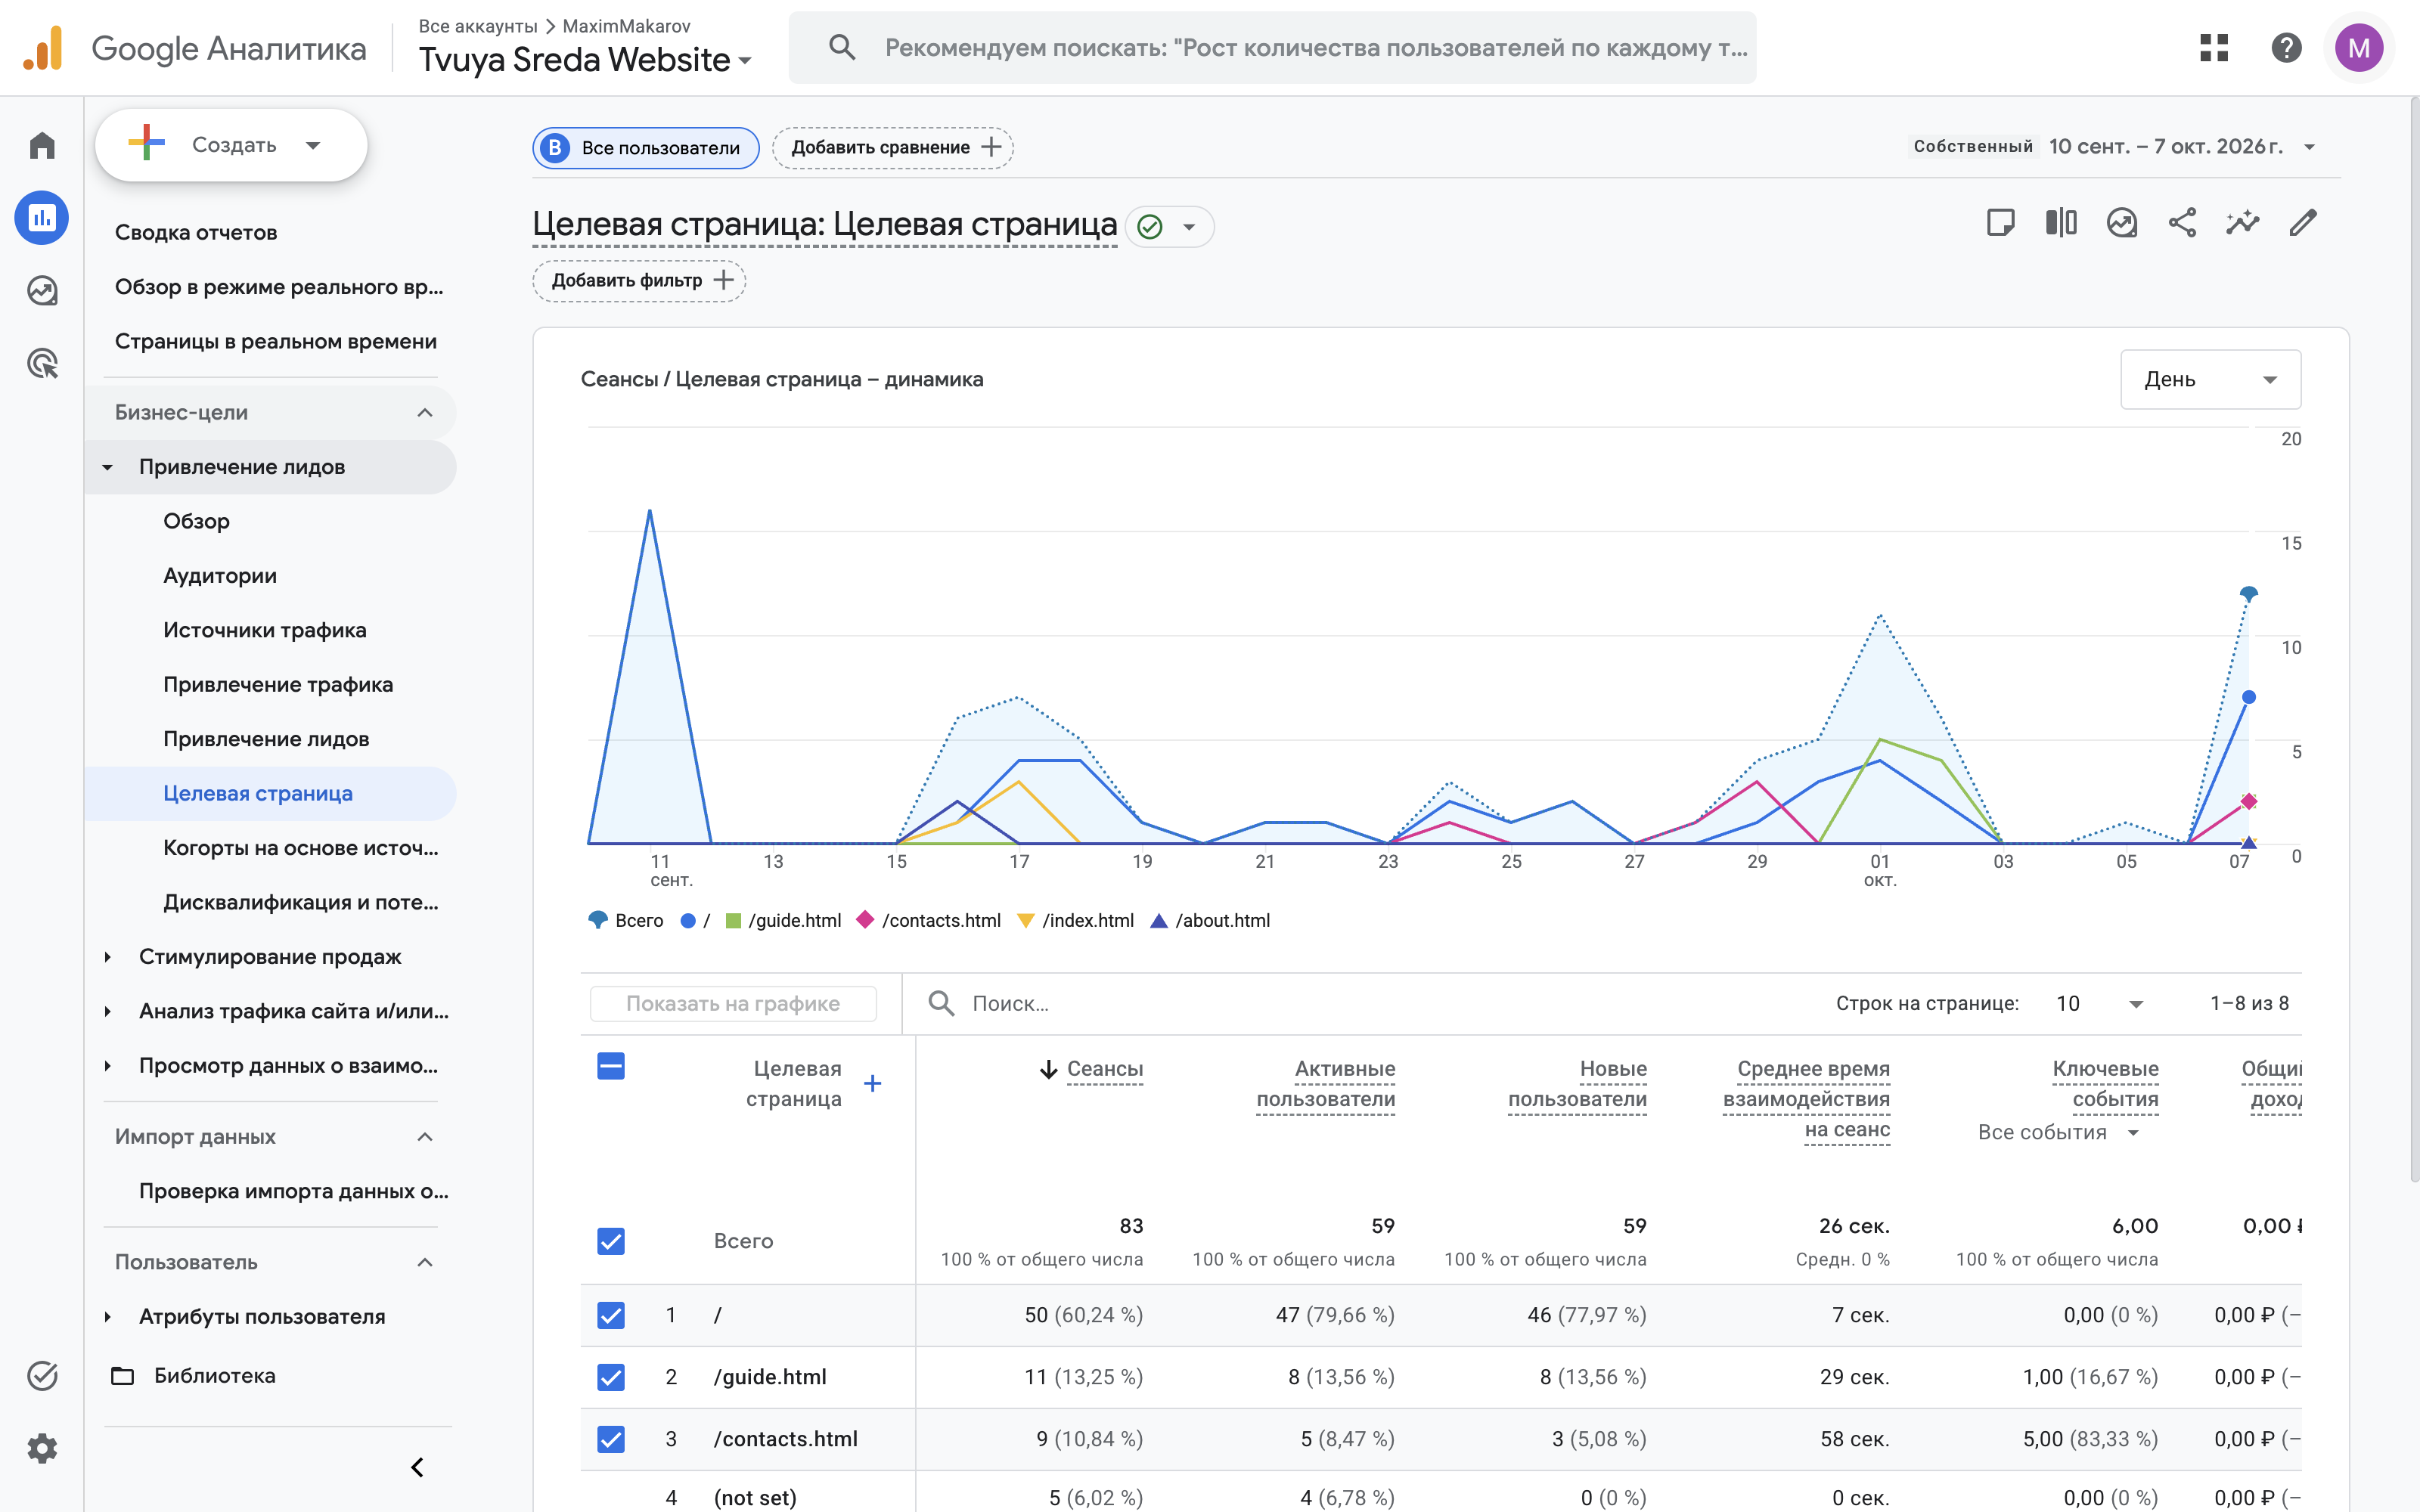This screenshot has width=2420, height=1512.
Task: Click the Добавить фильтр button
Action: [x=639, y=281]
